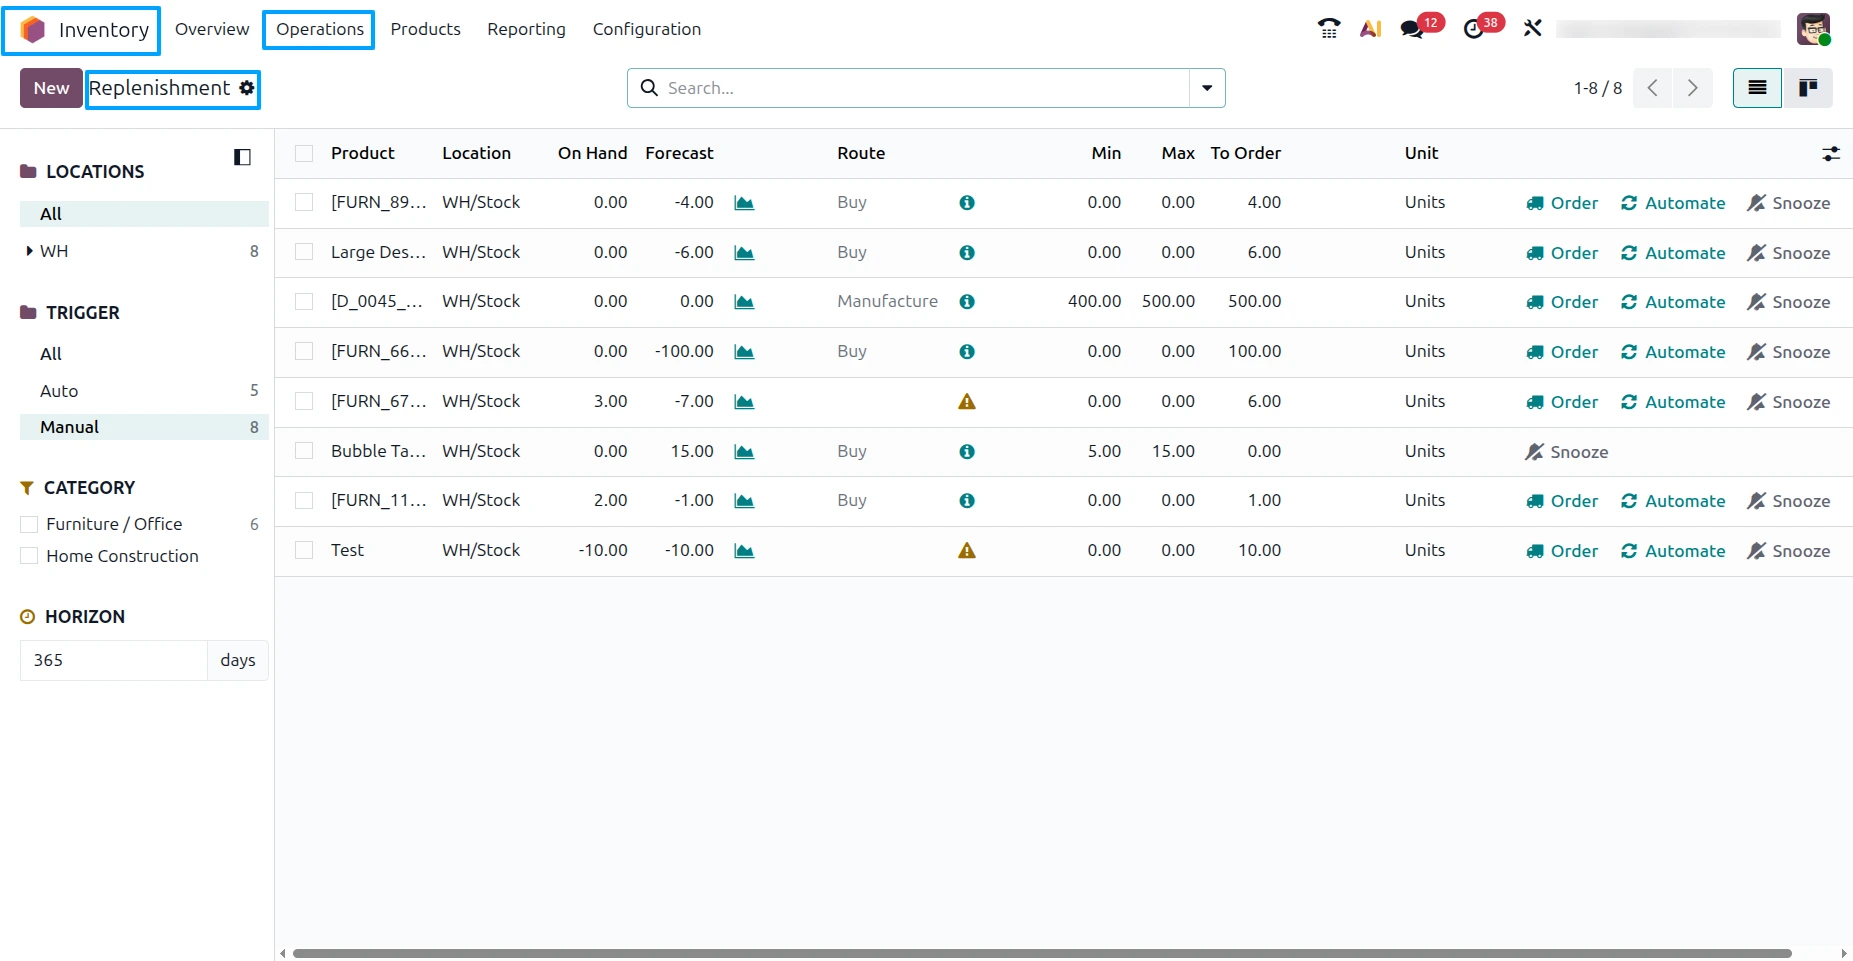Select all rows with header checkbox
1853x961 pixels.
(x=304, y=153)
